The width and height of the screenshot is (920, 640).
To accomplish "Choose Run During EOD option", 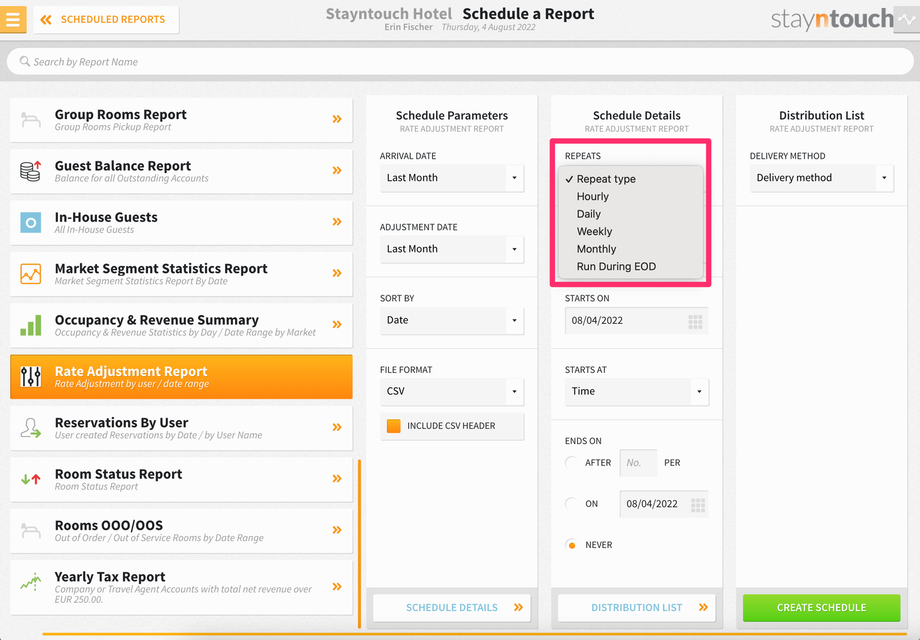I will [631, 266].
